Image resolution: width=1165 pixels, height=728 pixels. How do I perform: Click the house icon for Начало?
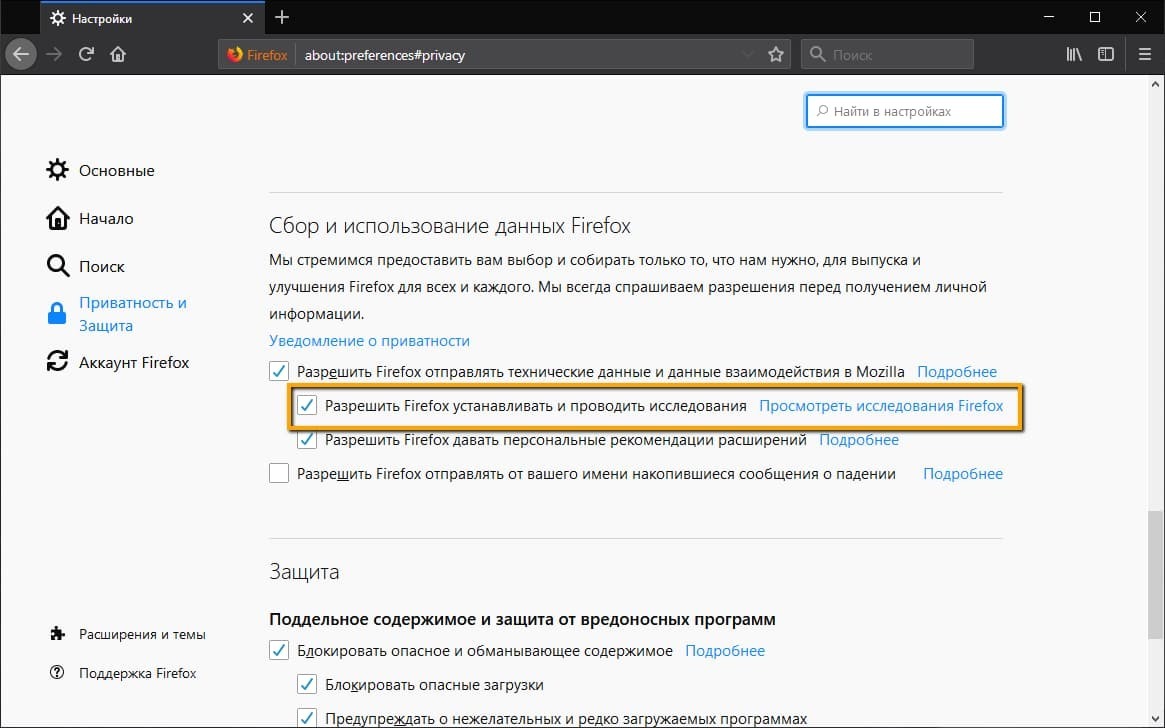point(57,218)
